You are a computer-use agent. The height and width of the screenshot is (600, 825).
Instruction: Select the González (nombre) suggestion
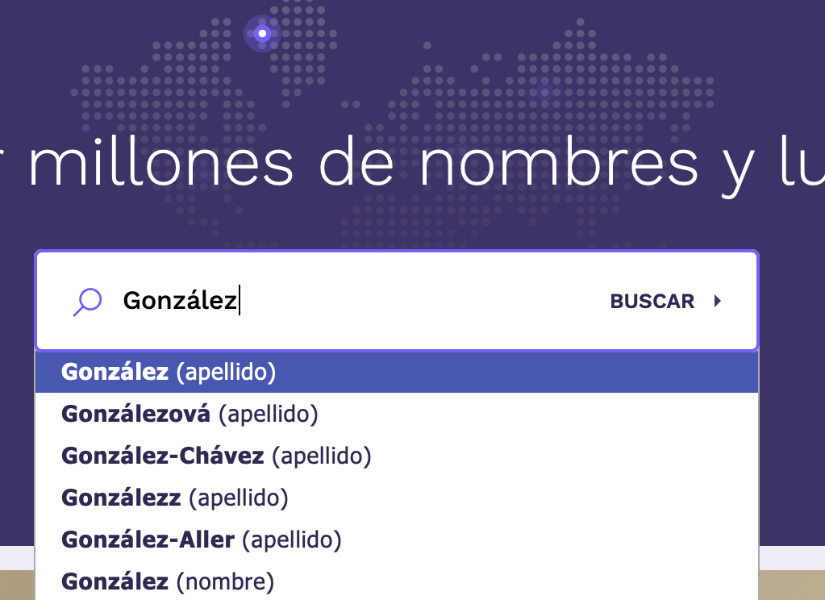[x=167, y=581]
